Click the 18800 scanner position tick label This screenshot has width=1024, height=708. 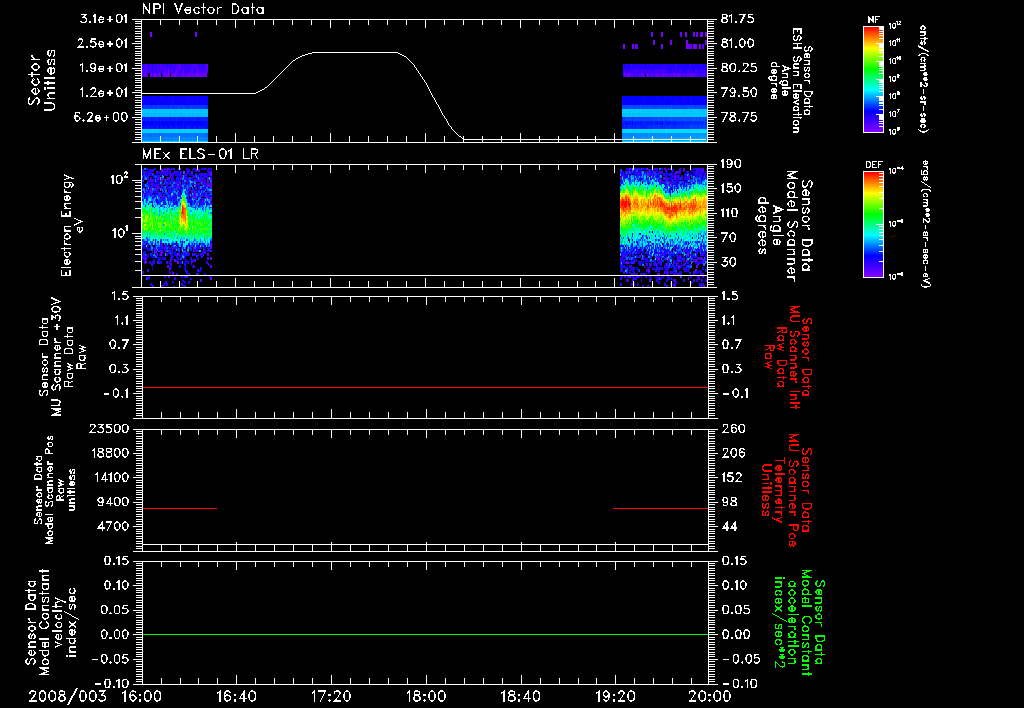[108, 453]
